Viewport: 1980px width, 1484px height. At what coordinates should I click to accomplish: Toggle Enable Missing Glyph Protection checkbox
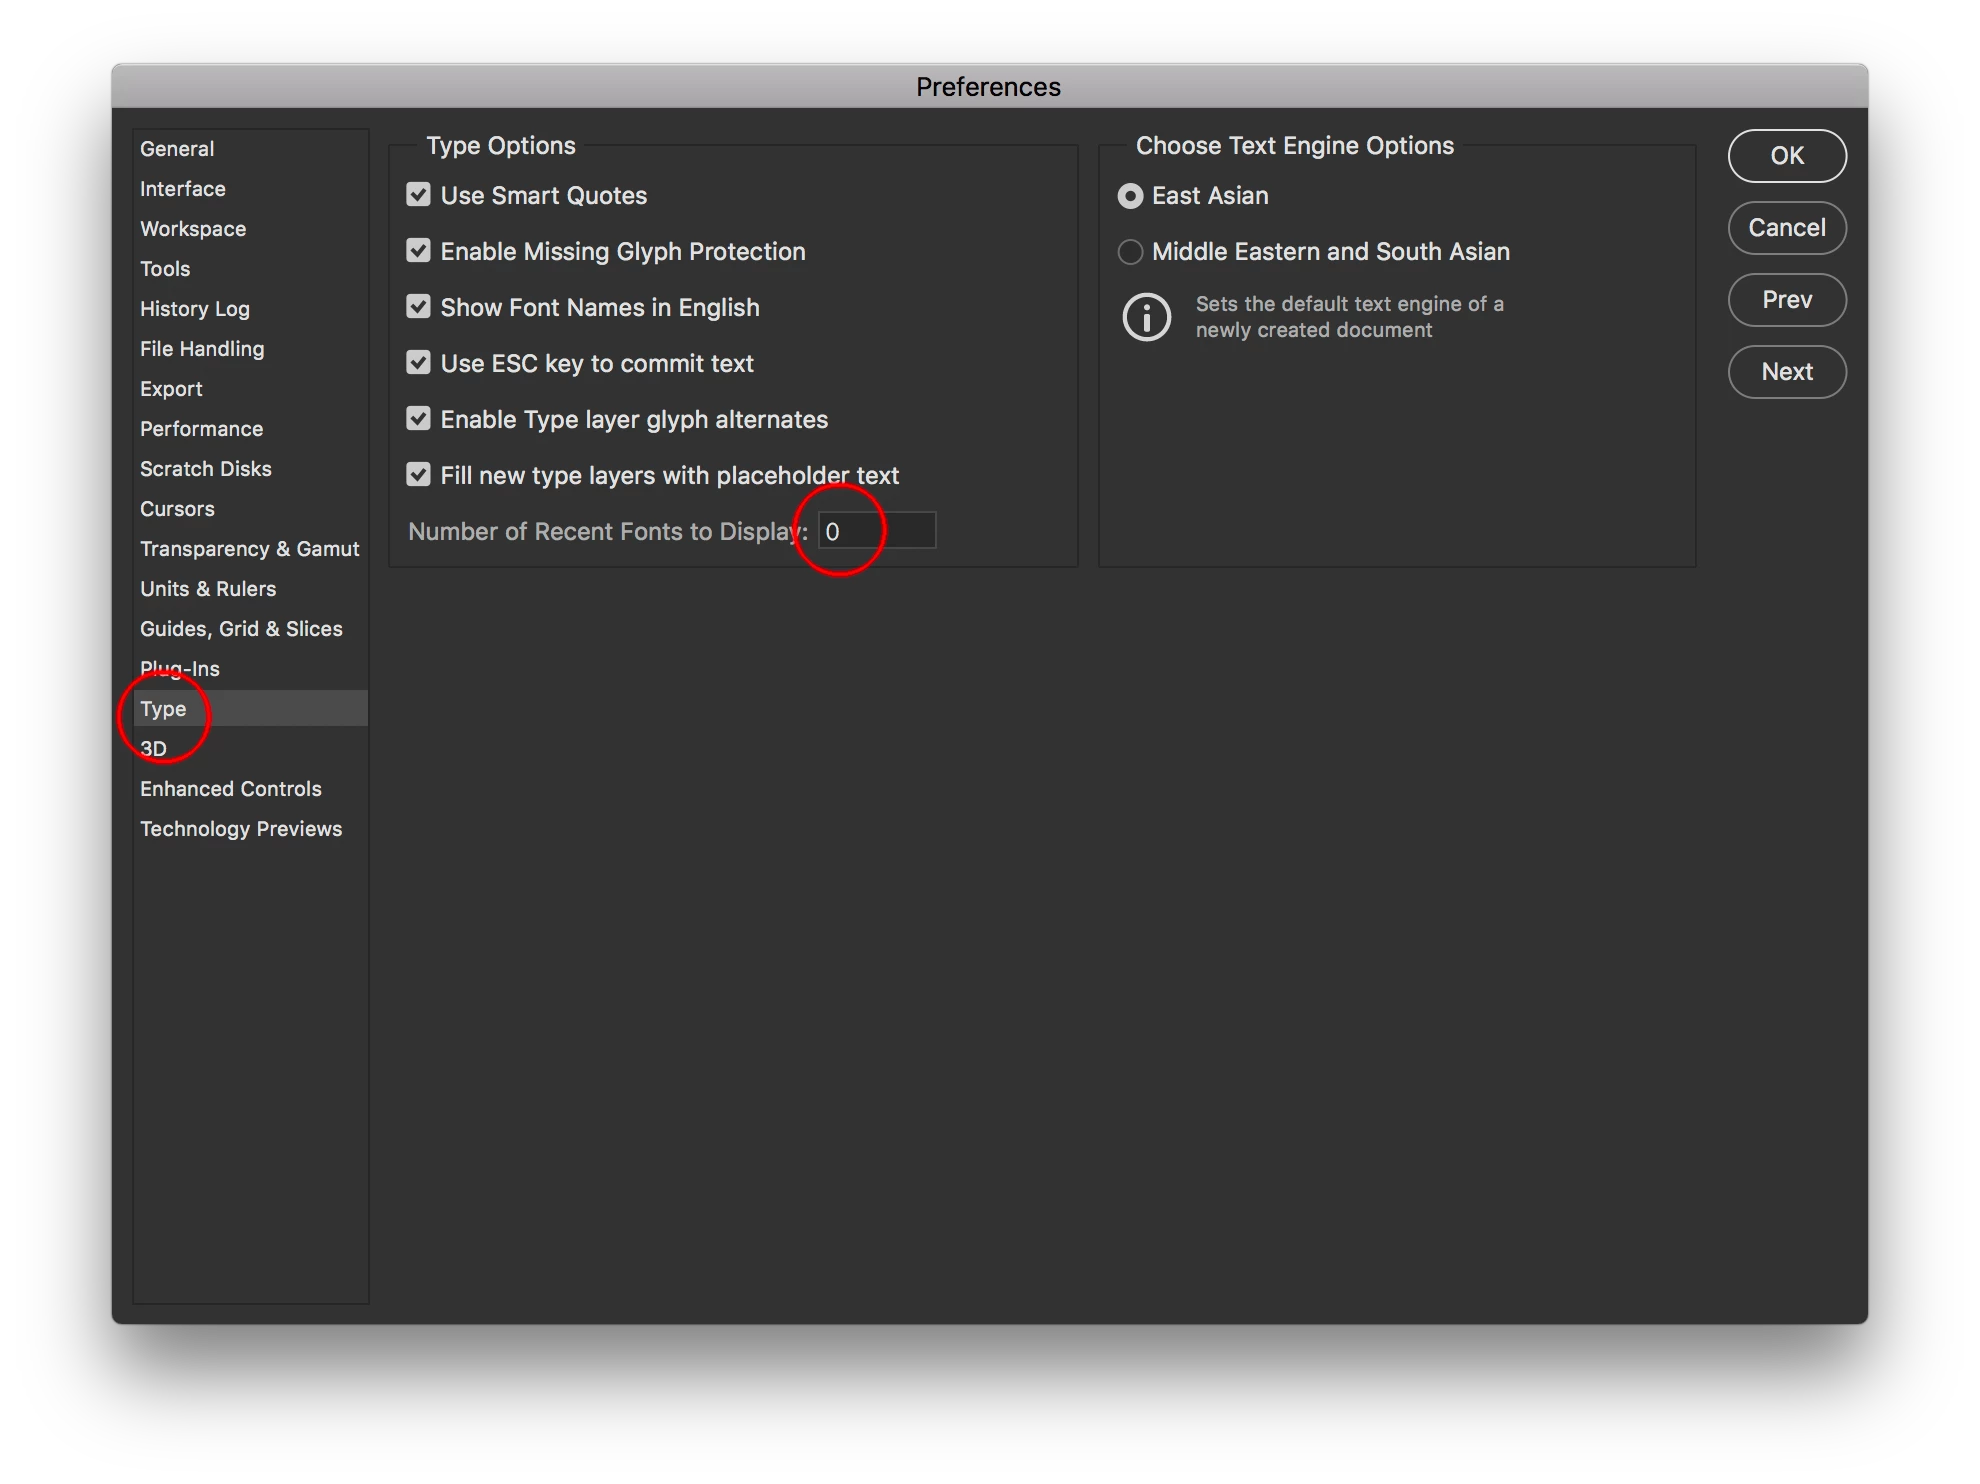(418, 251)
